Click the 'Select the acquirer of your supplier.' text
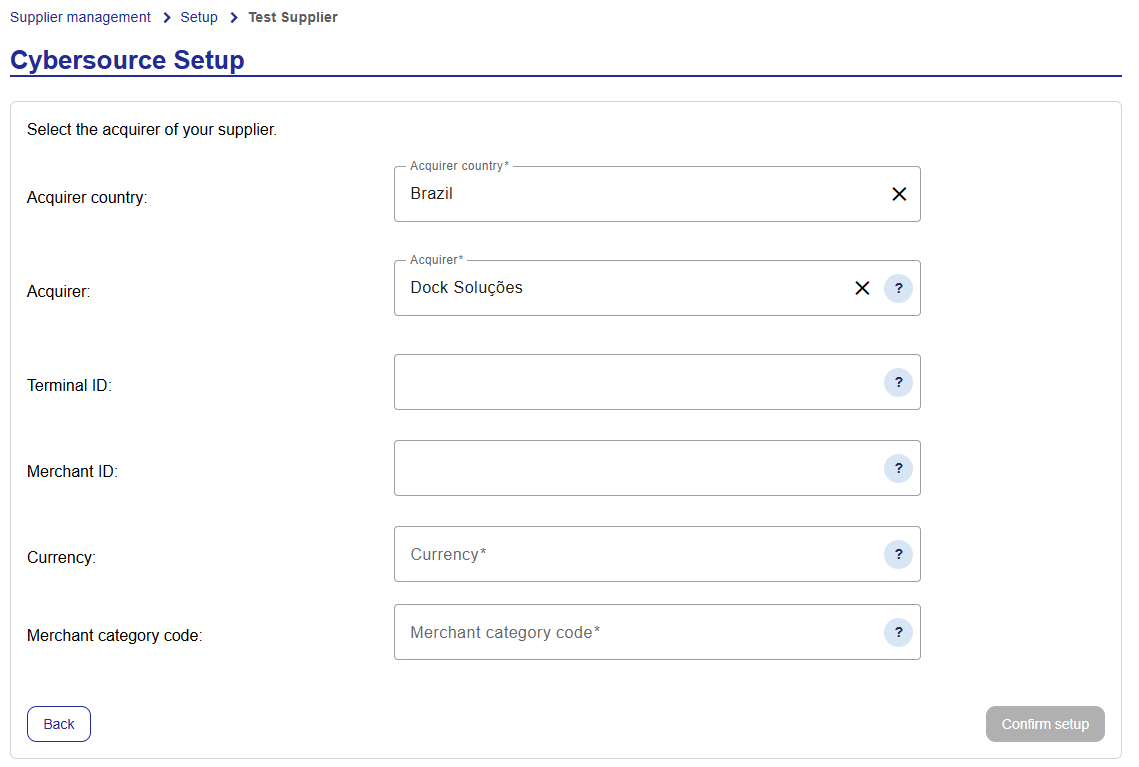1139x767 pixels. [152, 129]
